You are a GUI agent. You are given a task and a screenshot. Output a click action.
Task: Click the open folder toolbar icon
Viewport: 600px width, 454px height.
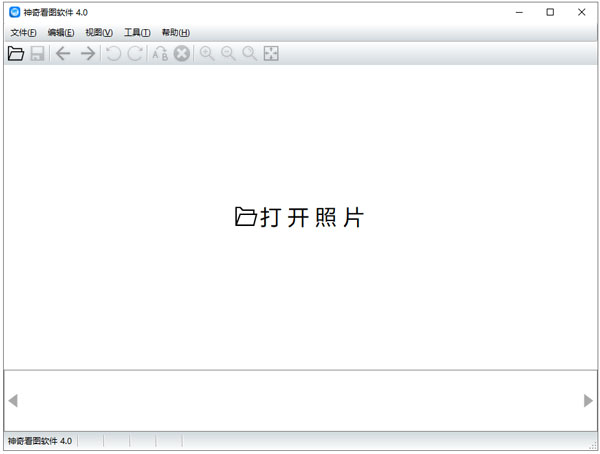(x=16, y=54)
